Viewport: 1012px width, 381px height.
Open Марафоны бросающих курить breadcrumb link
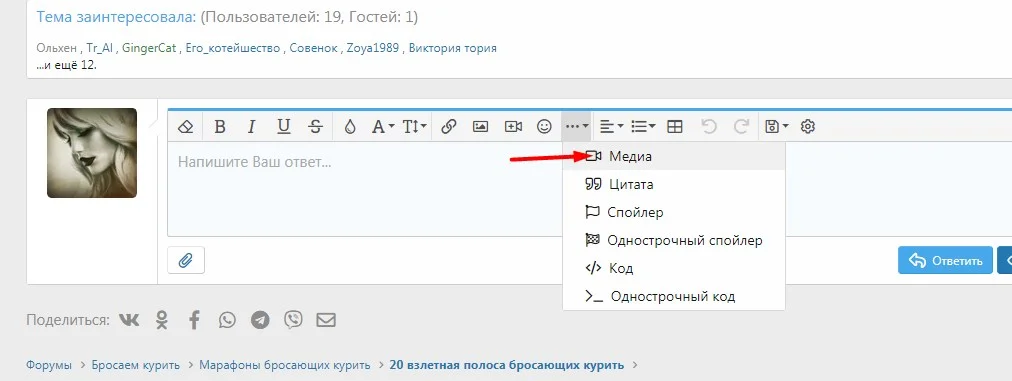[285, 365]
